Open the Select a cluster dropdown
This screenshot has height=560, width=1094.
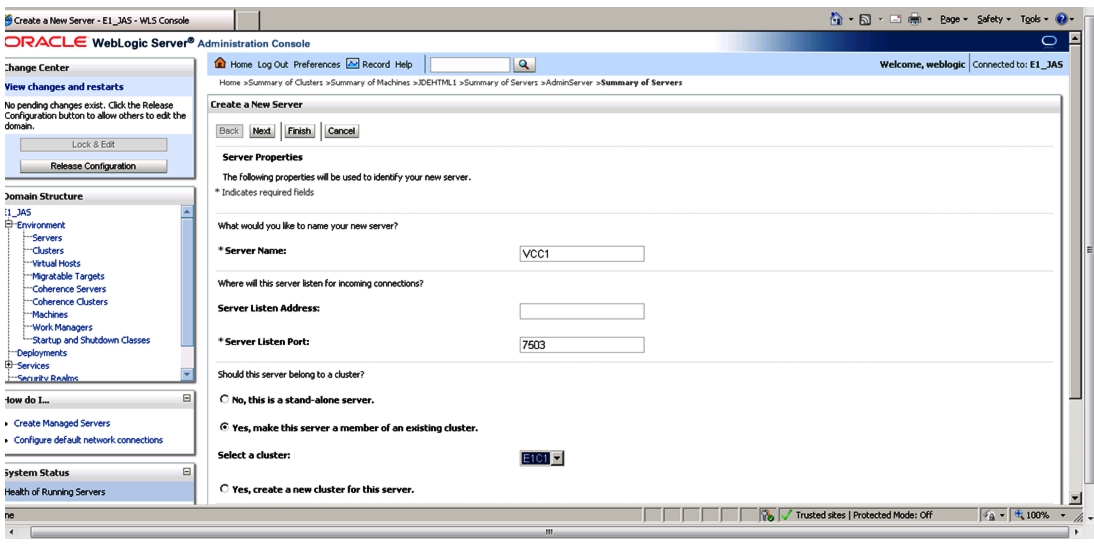click(x=542, y=458)
